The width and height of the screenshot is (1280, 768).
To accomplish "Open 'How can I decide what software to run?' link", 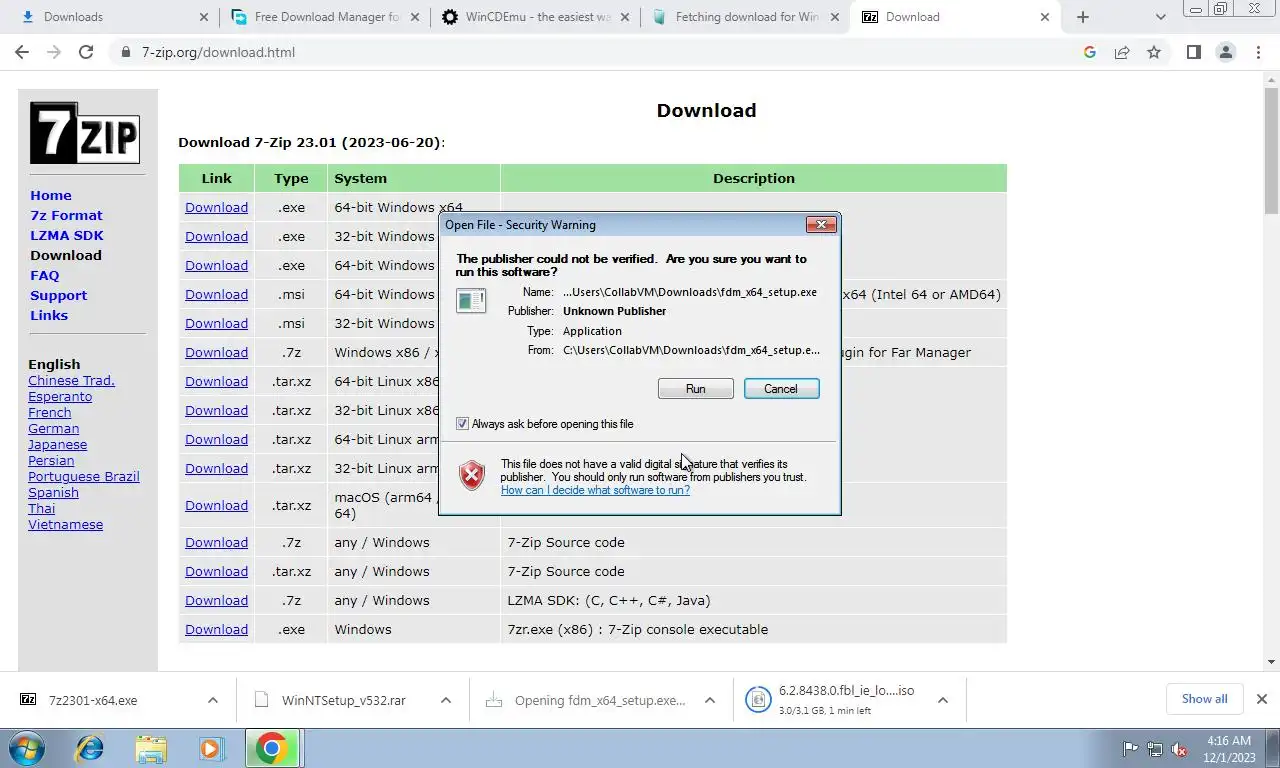I will tap(595, 490).
